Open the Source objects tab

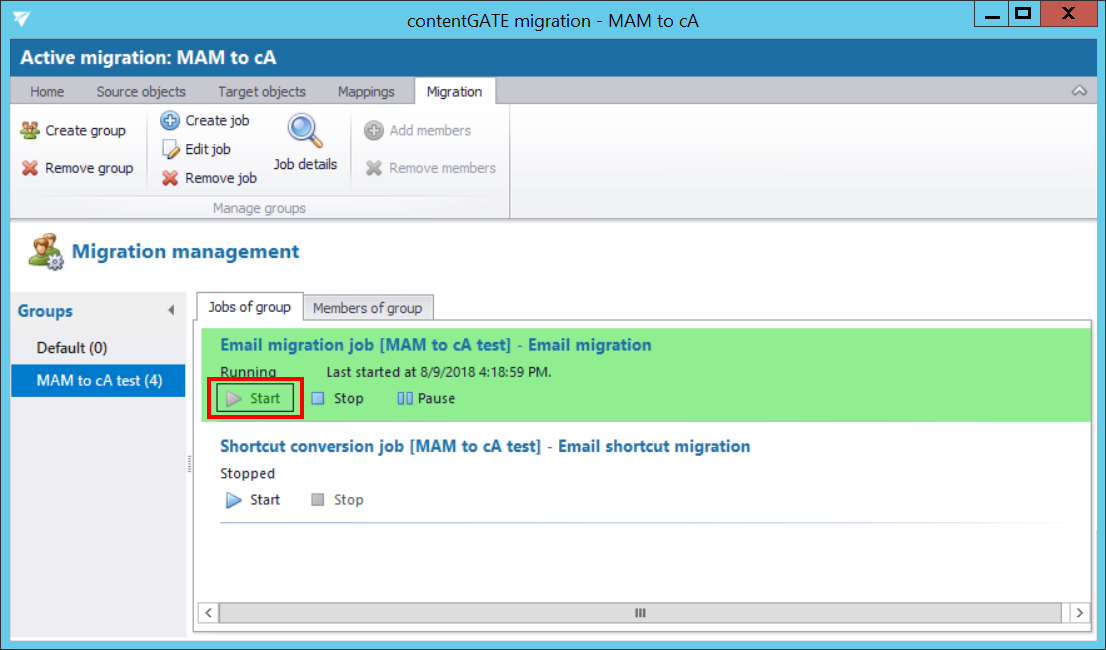141,92
